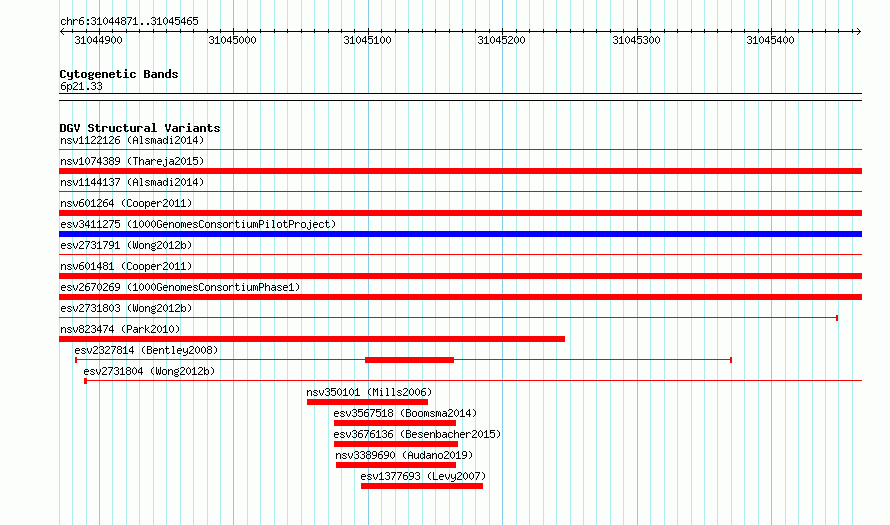The image size is (890, 525).
Task: Select the nsv350101 red bar
Action: pyautogui.click(x=367, y=402)
